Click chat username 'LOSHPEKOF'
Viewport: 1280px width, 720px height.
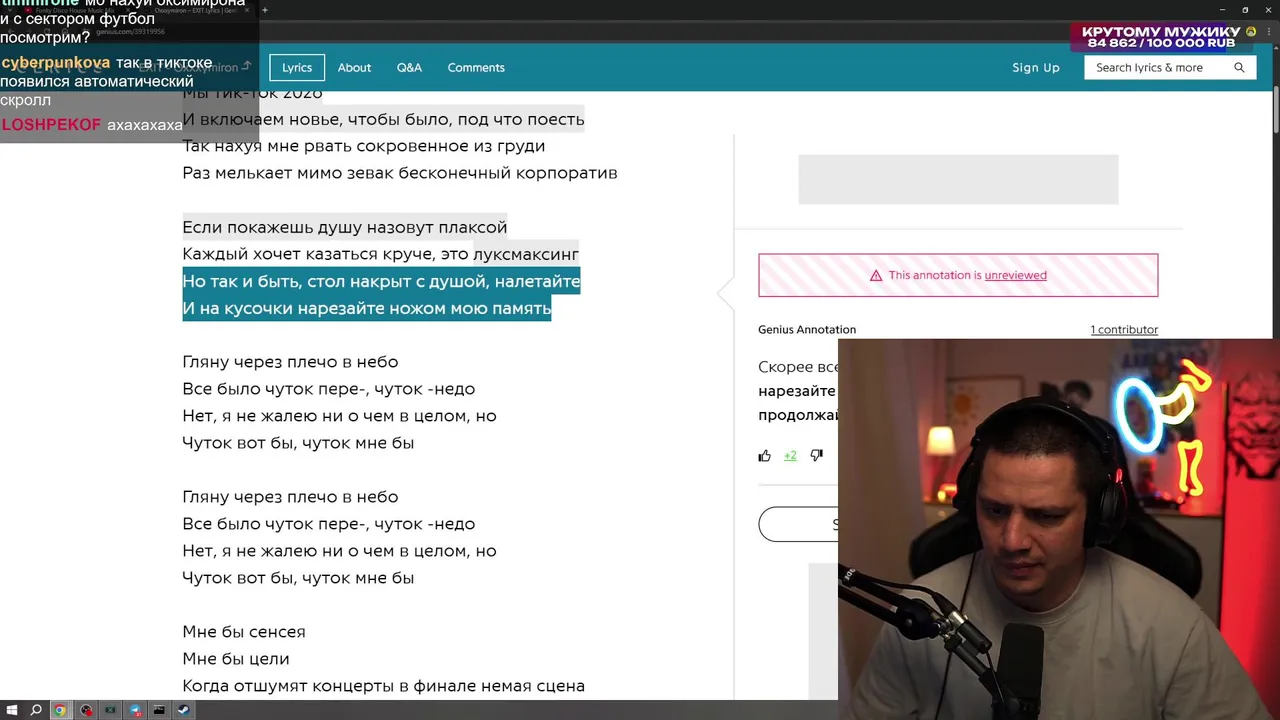(x=51, y=125)
